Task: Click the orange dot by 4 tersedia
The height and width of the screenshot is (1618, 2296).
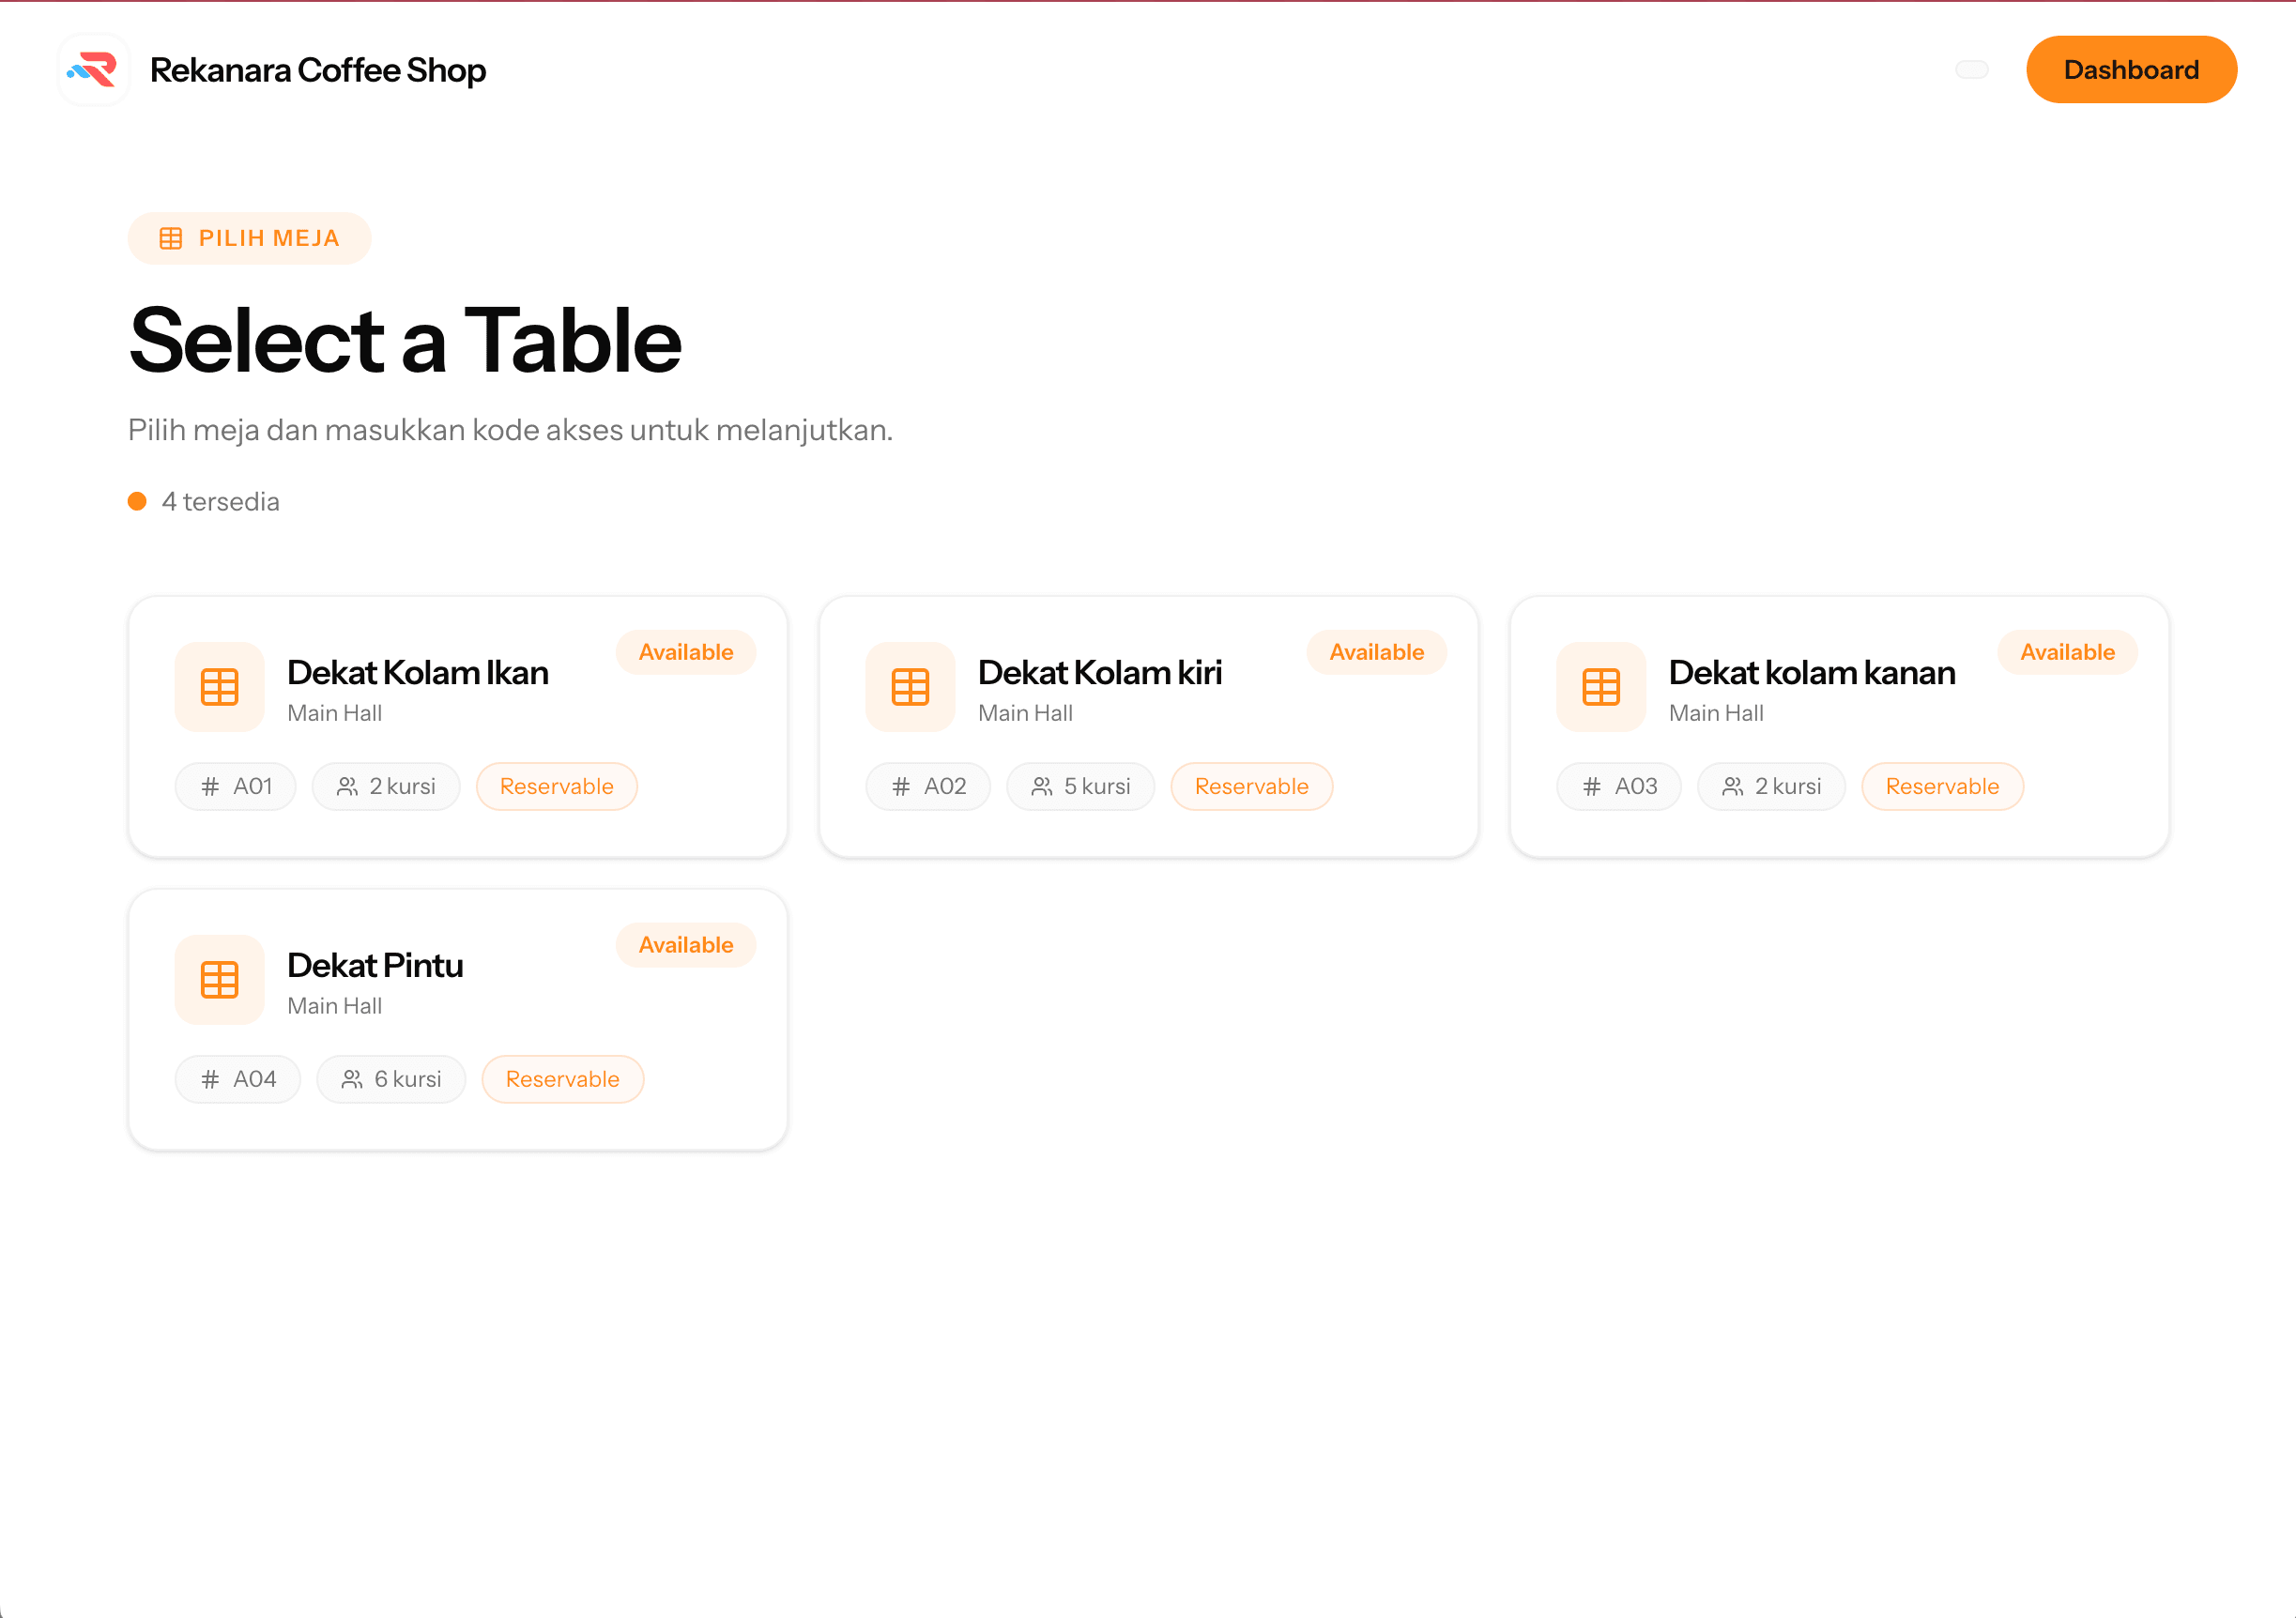Action: pos(137,501)
